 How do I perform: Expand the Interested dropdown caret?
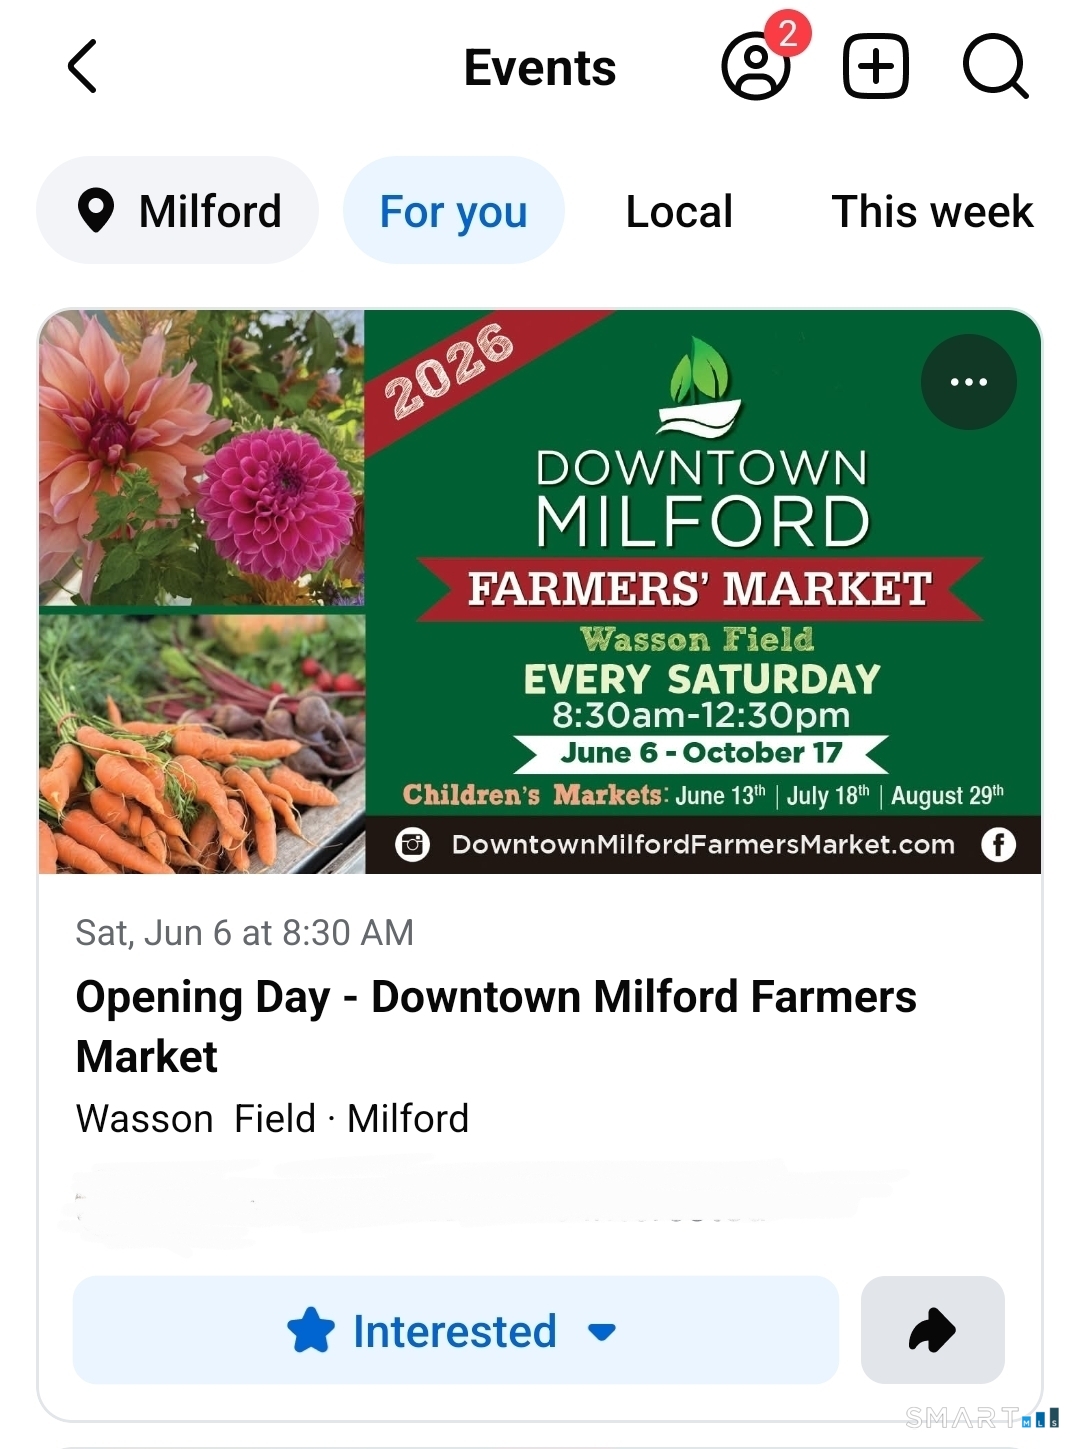point(602,1332)
